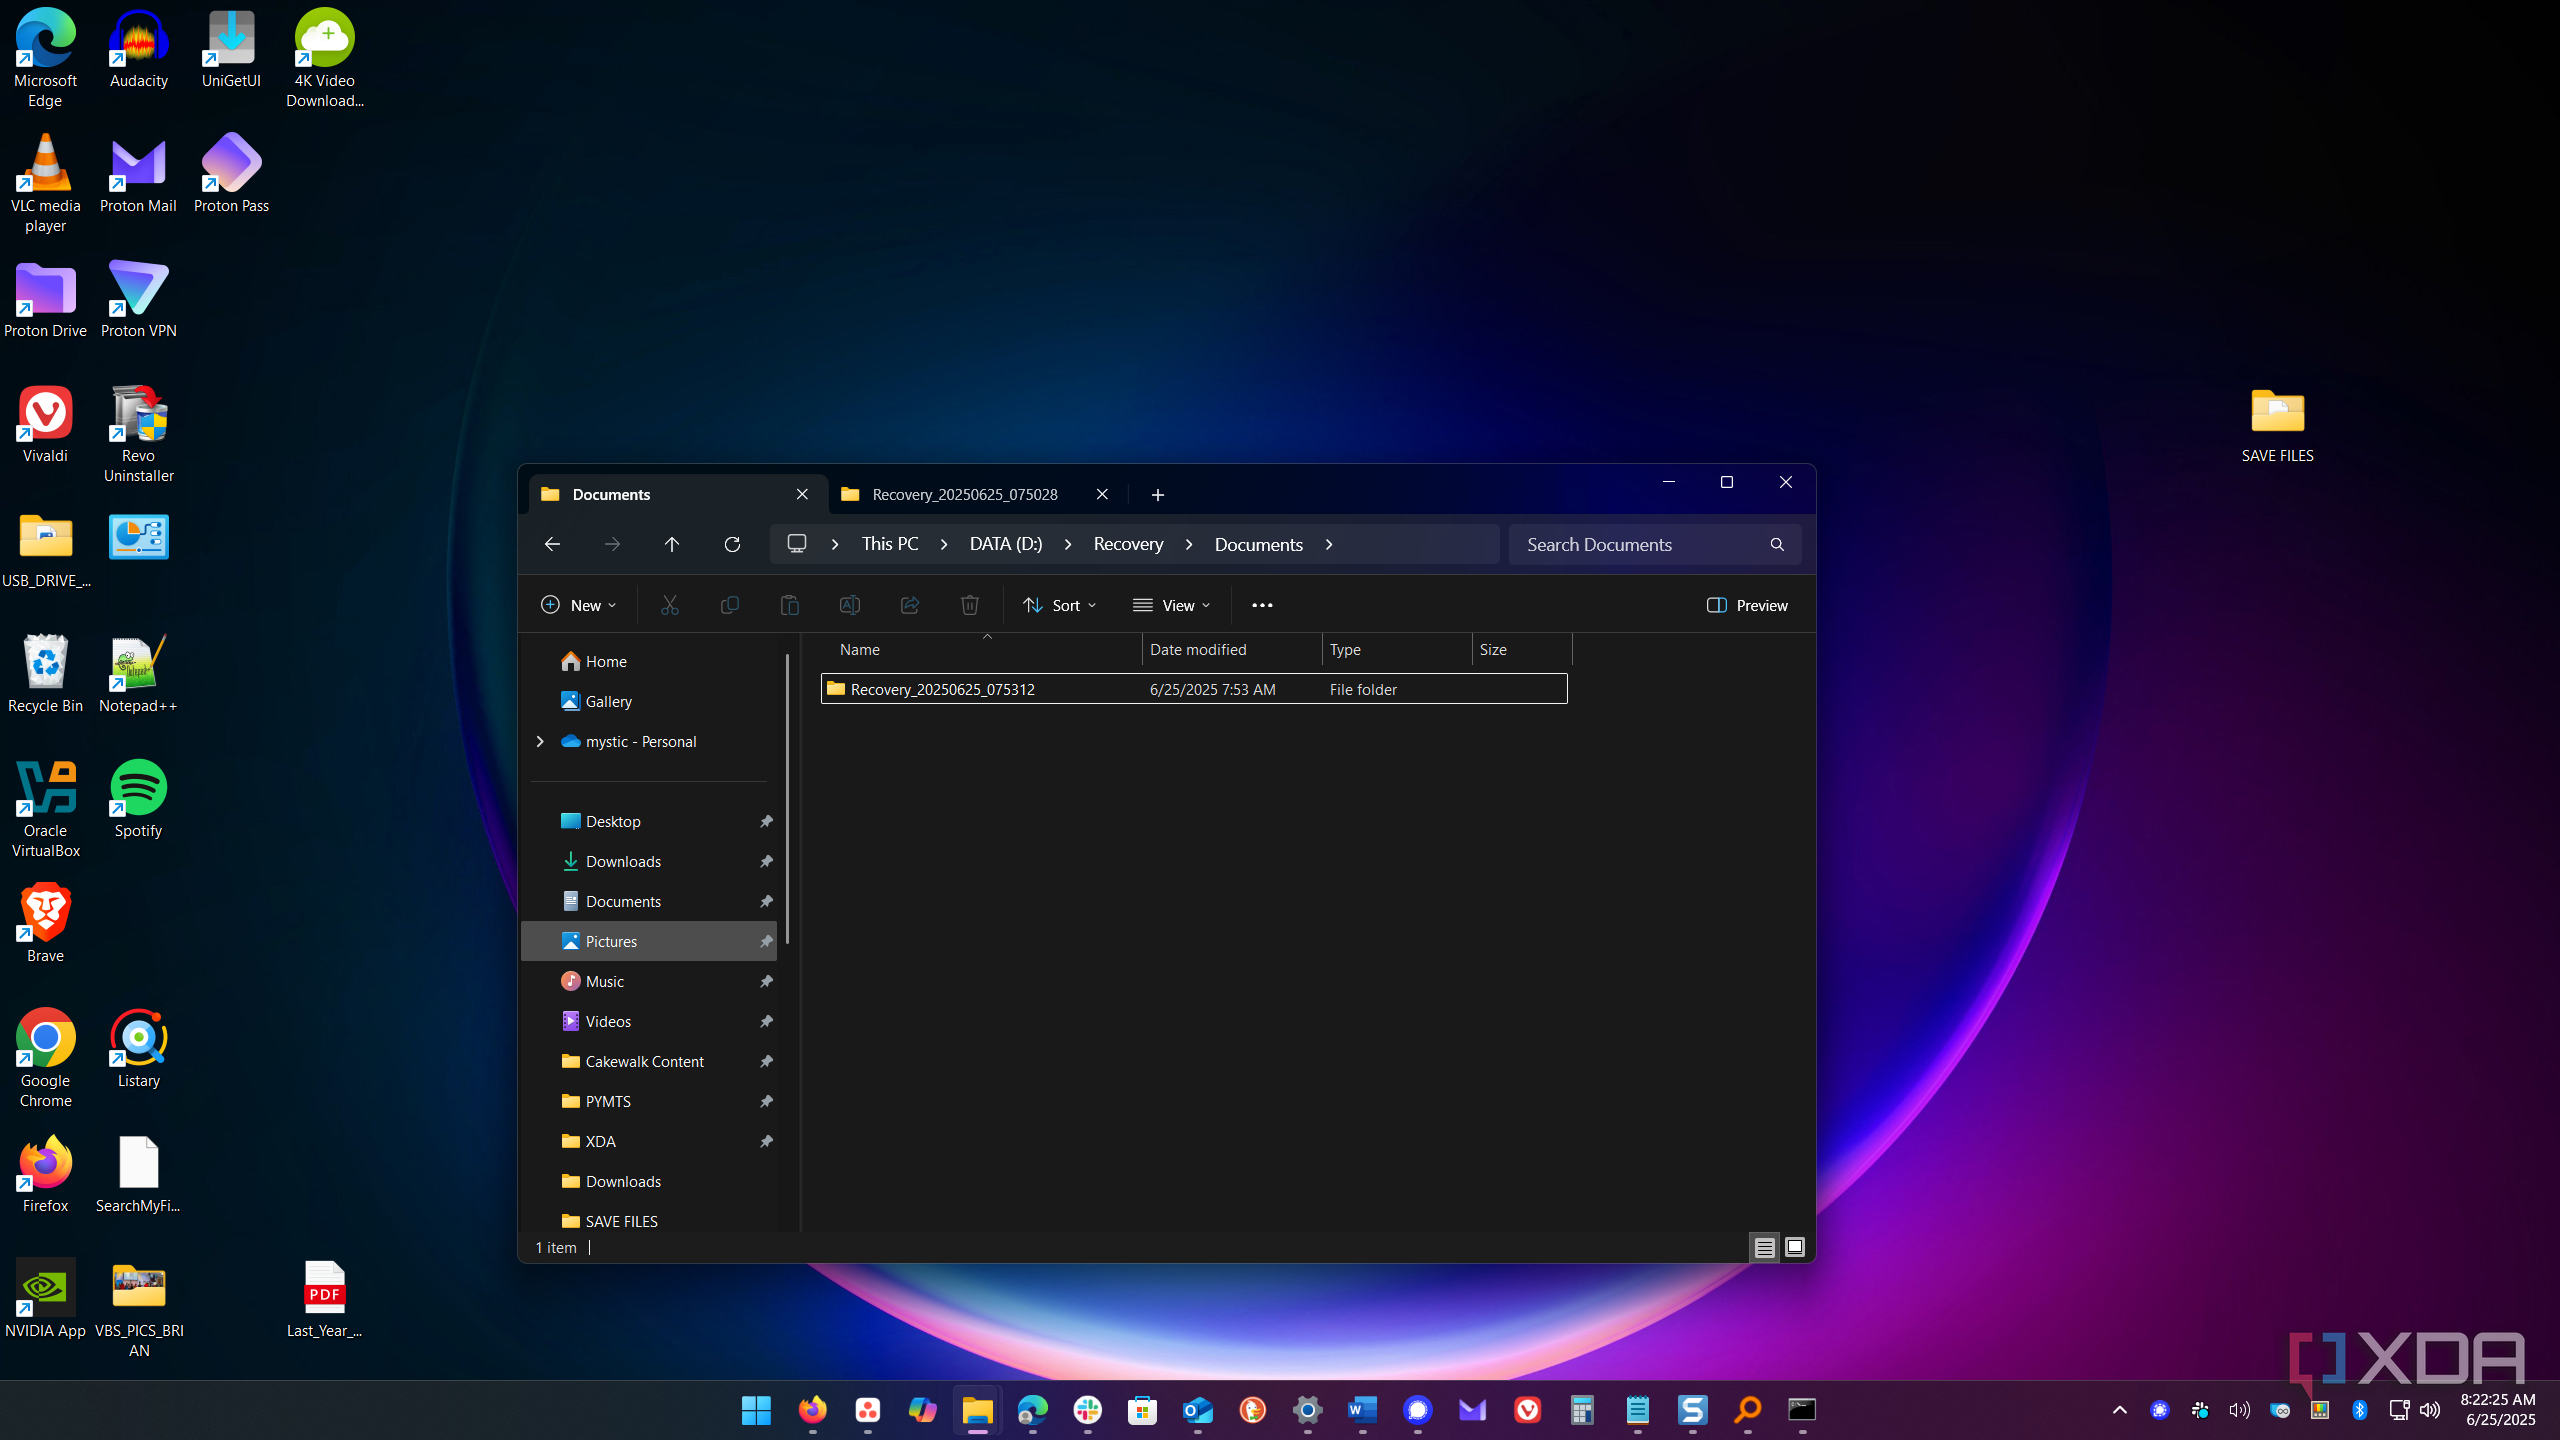Image resolution: width=2560 pixels, height=1440 pixels.
Task: Switch to large thumbnails view icon
Action: [x=1795, y=1247]
